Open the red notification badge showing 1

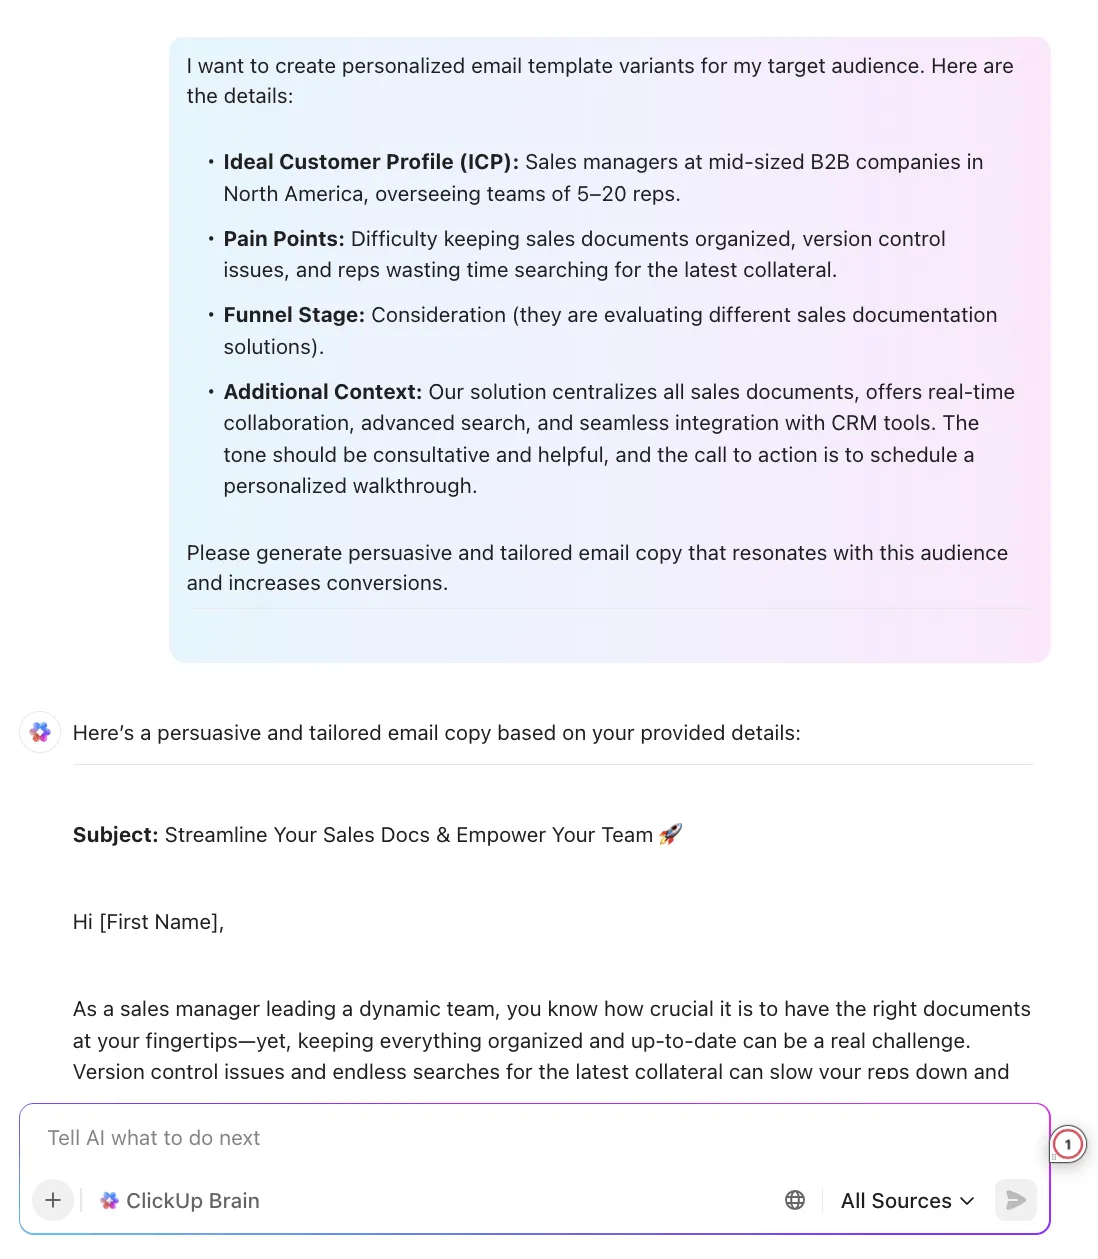(1068, 1144)
